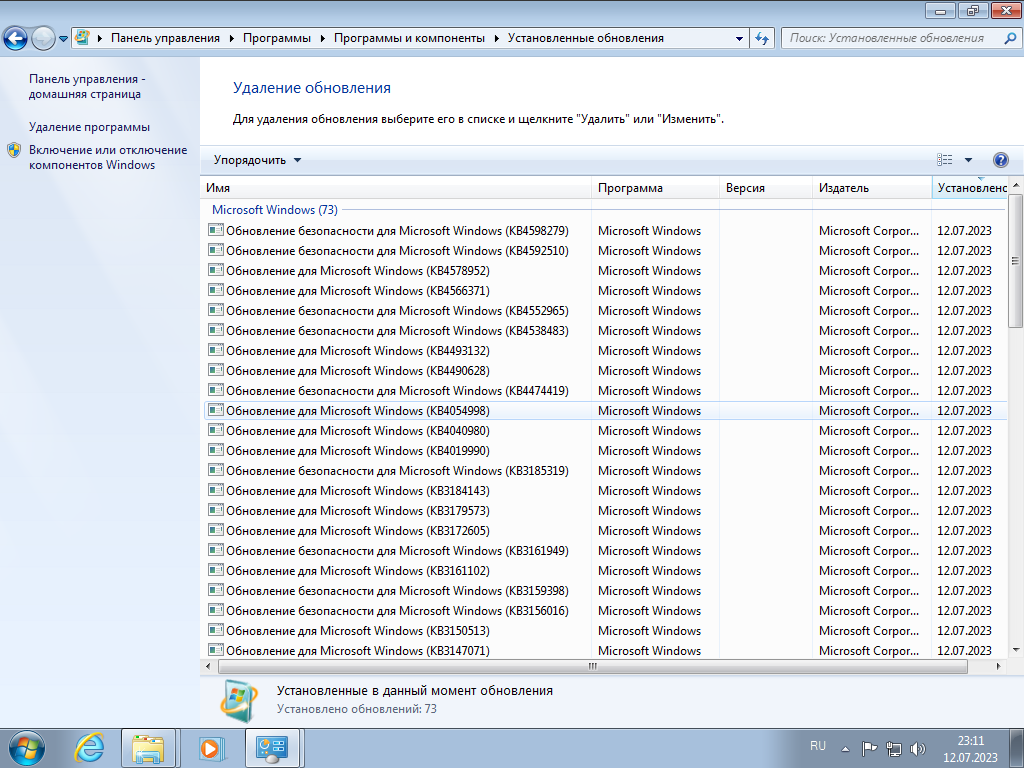Open the Uninstall a program link
This screenshot has height=768, width=1024.
(x=89, y=127)
